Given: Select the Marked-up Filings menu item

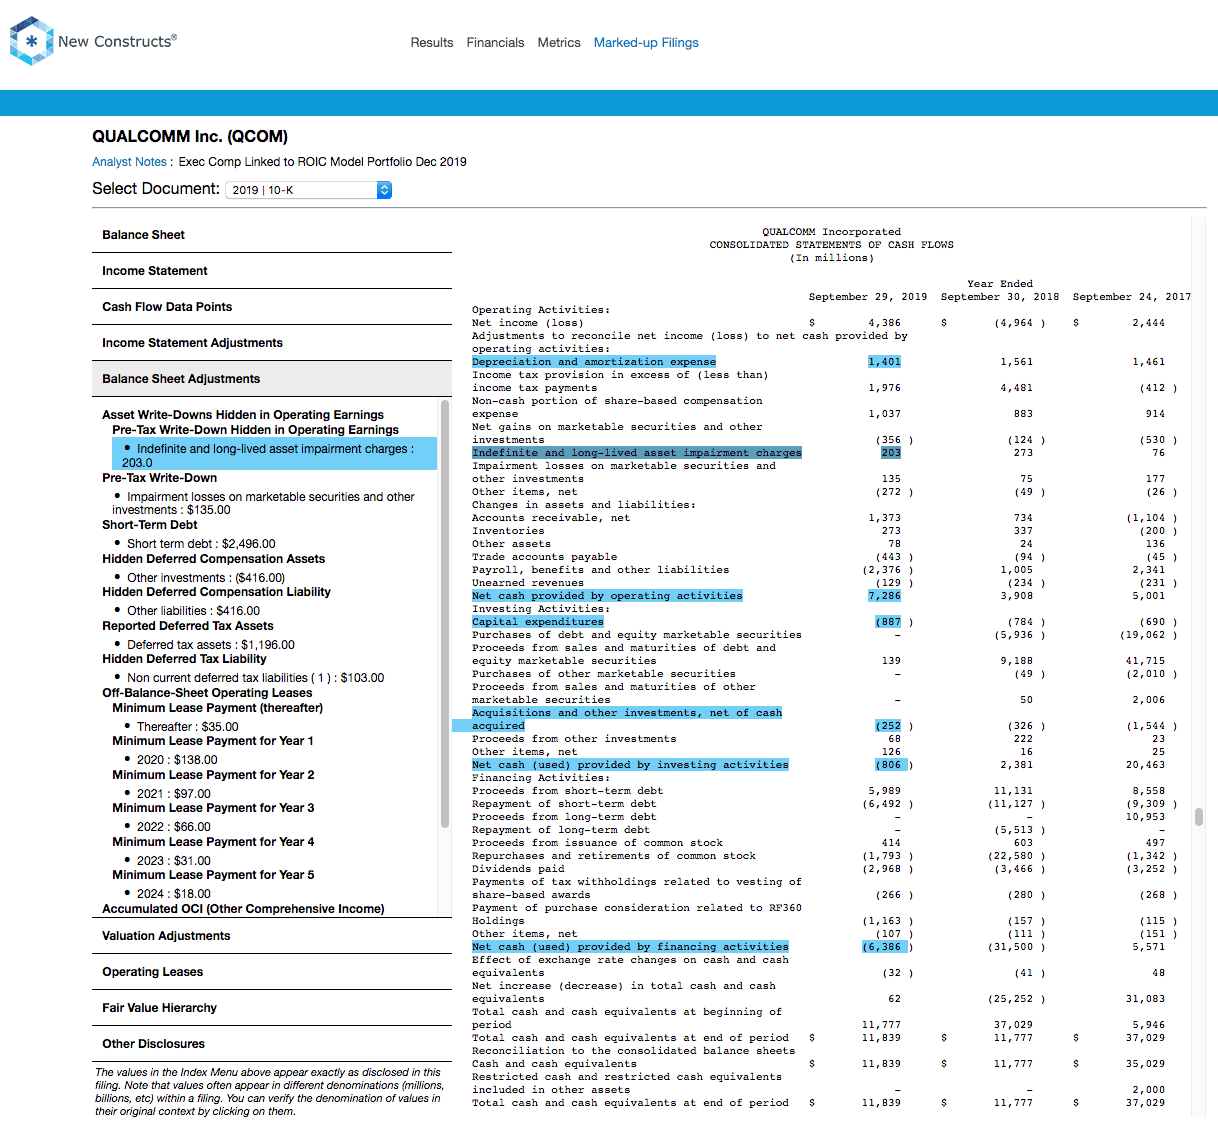Looking at the screenshot, I should click(646, 43).
